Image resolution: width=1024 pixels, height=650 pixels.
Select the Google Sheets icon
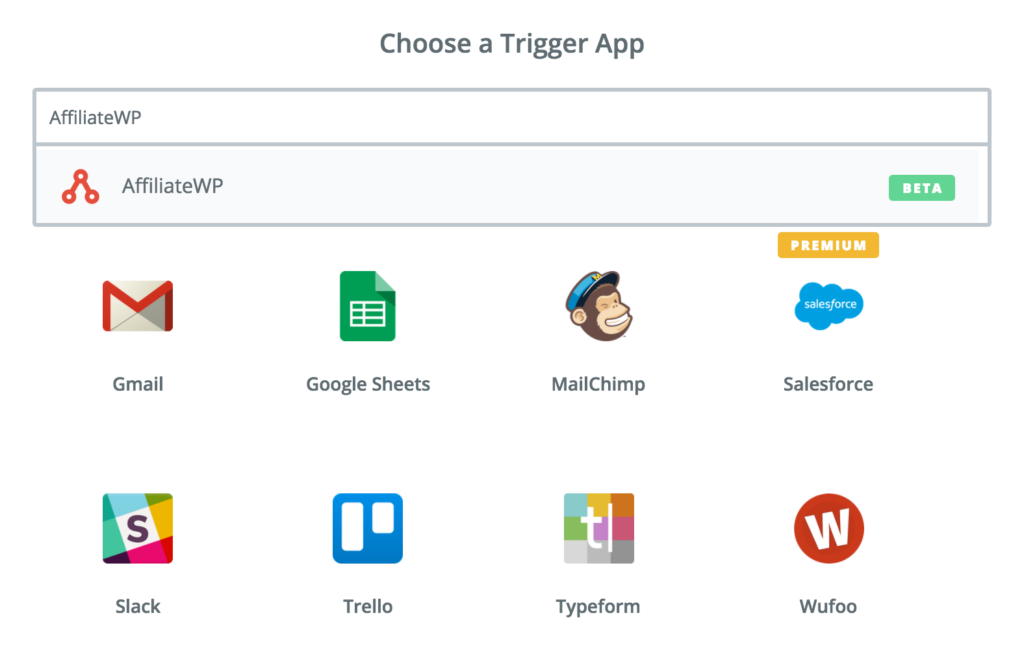(x=368, y=306)
